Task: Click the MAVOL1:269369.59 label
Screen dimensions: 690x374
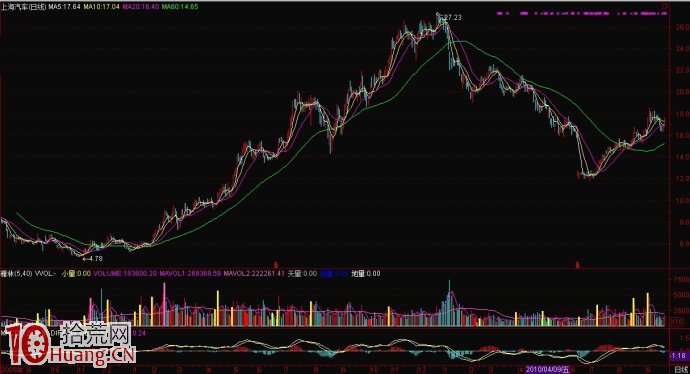Action: pyautogui.click(x=190, y=274)
